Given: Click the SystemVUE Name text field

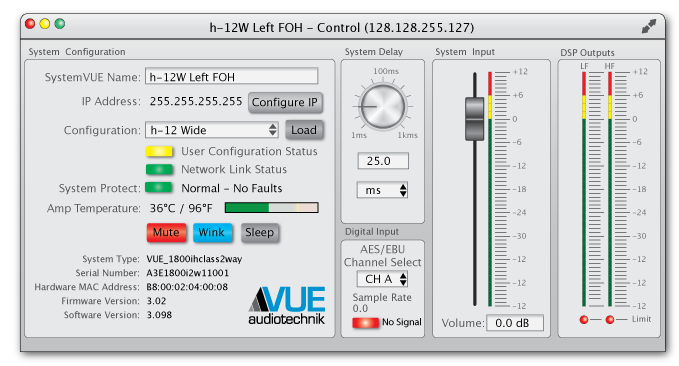Looking at the screenshot, I should 231,77.
